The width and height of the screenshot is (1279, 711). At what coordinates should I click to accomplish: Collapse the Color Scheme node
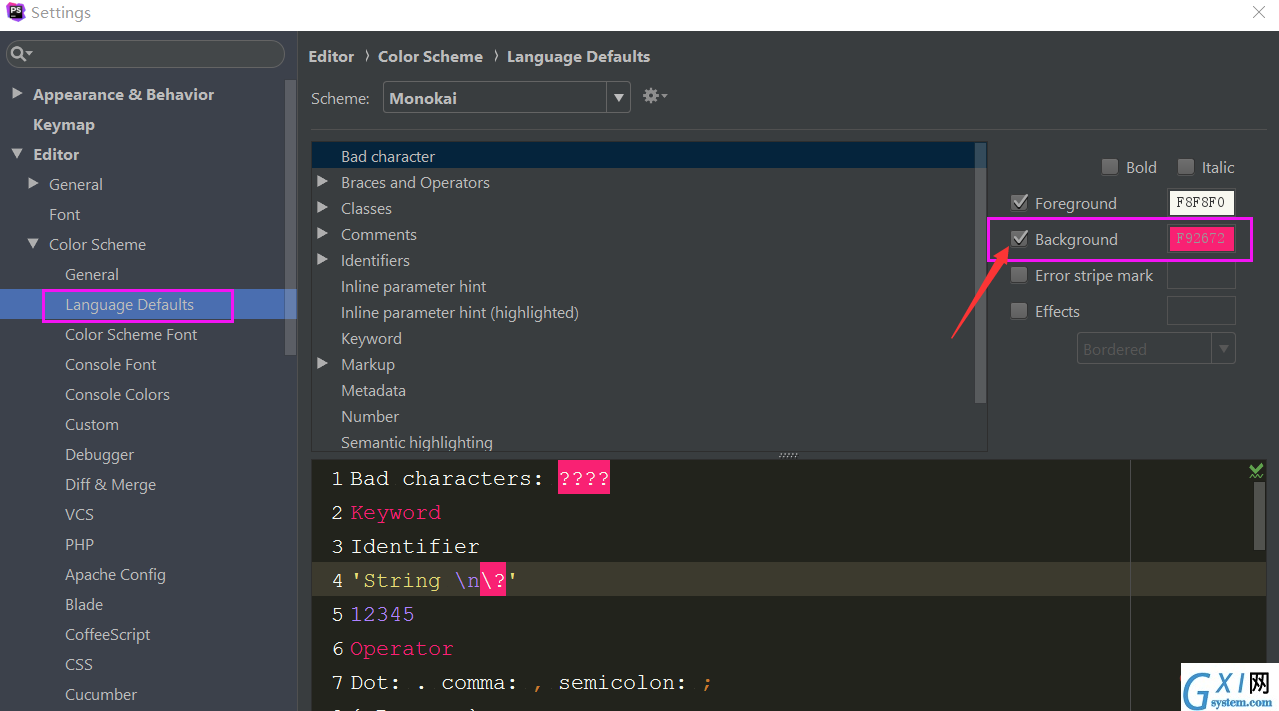(x=33, y=244)
